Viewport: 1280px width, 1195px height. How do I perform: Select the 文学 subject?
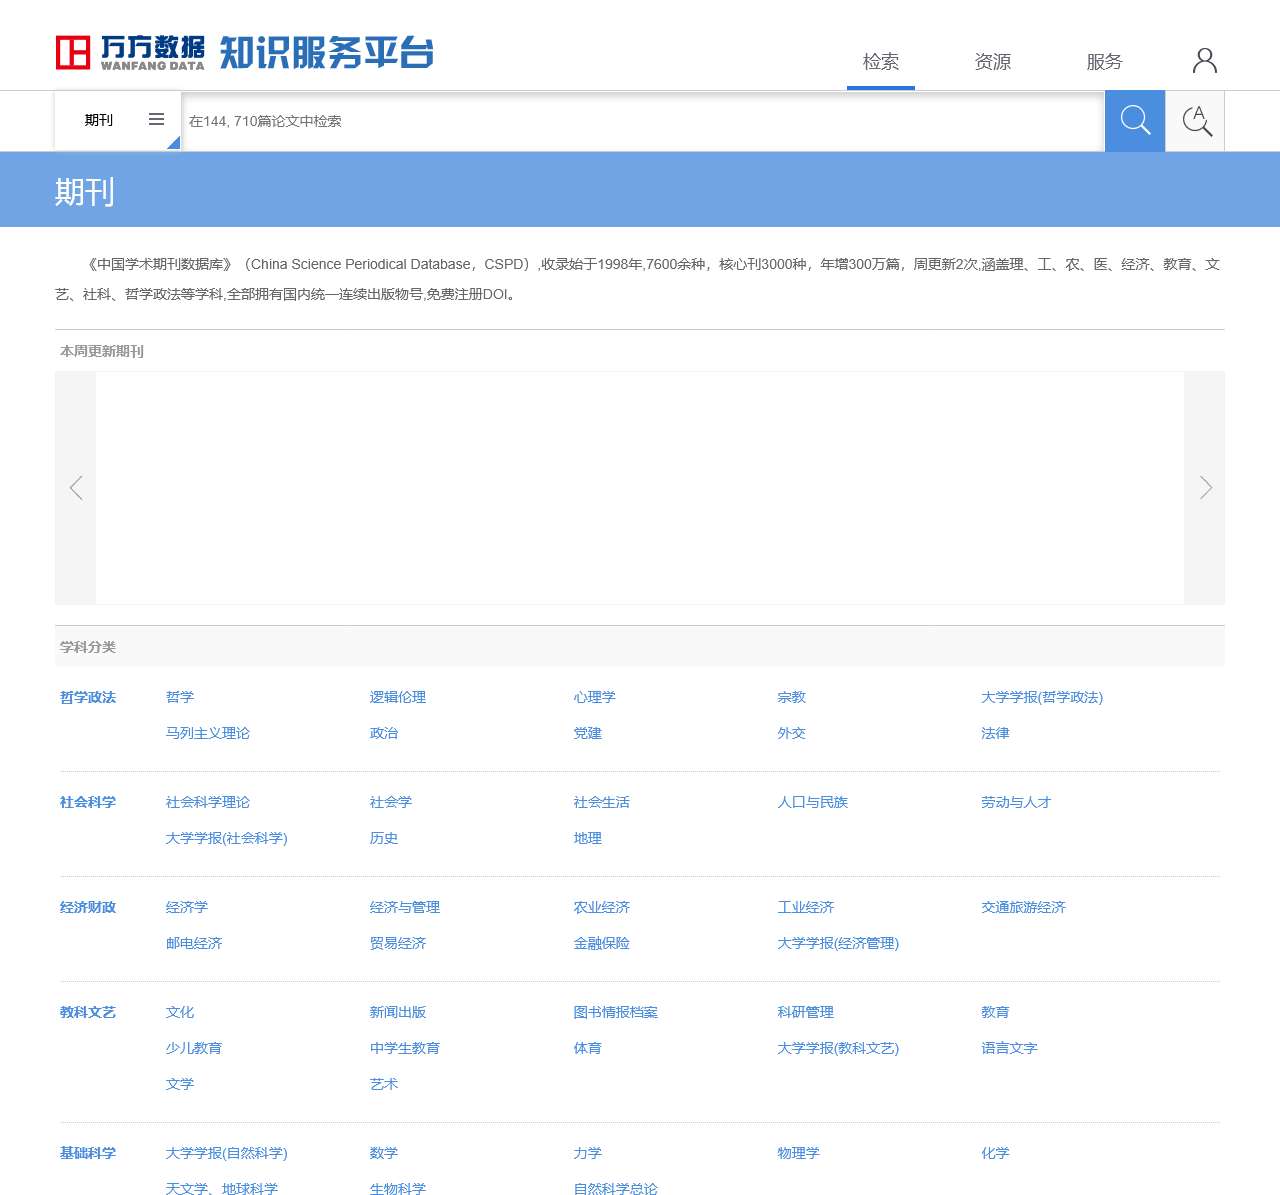[x=180, y=1085]
